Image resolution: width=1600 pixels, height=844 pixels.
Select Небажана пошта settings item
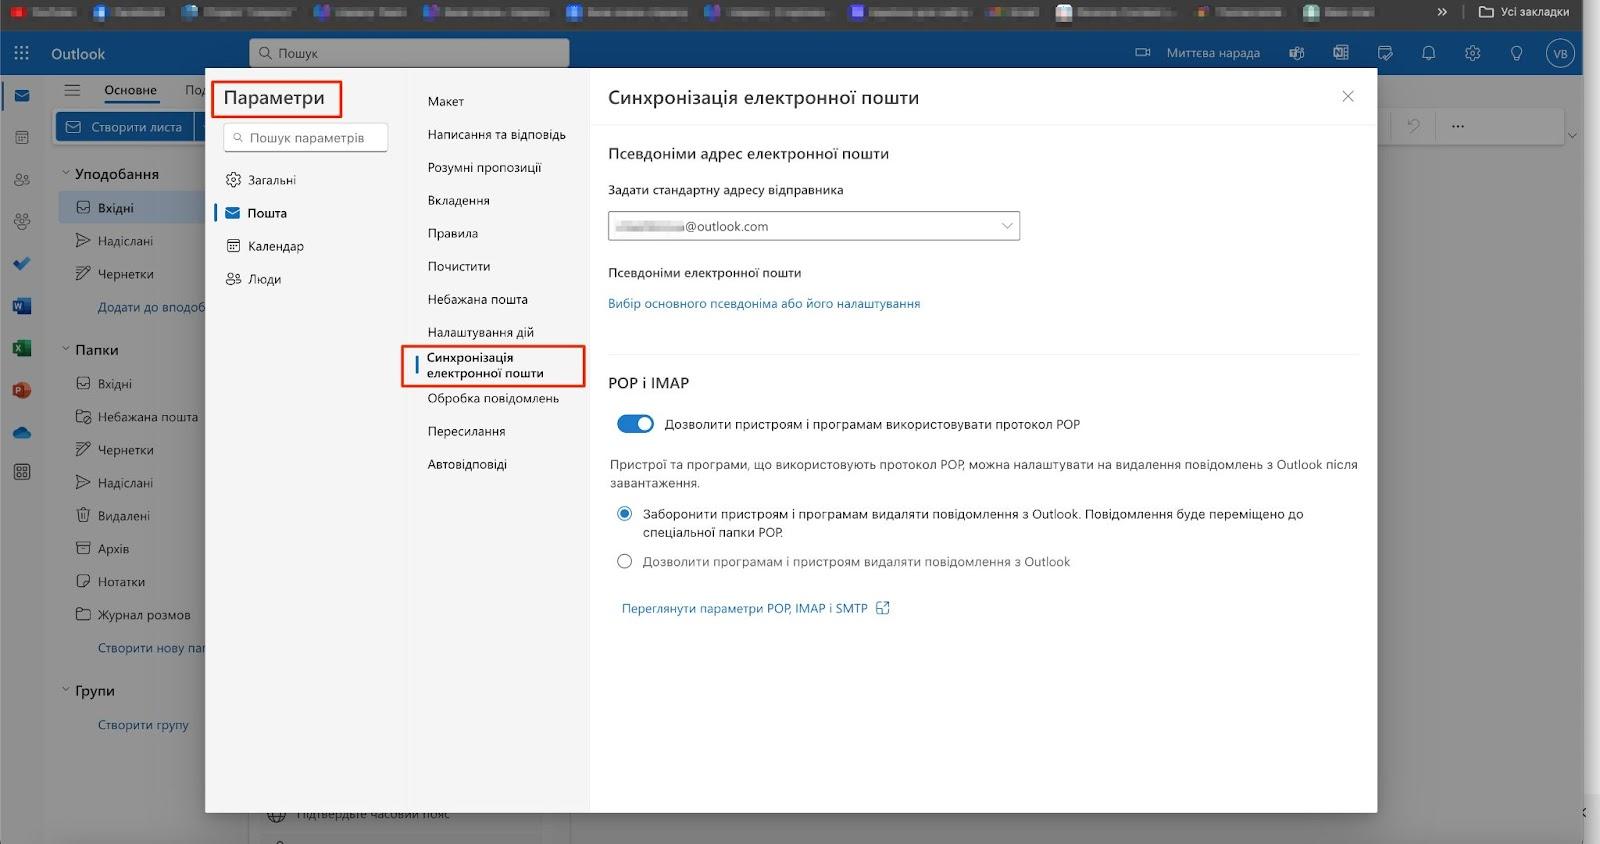click(478, 299)
